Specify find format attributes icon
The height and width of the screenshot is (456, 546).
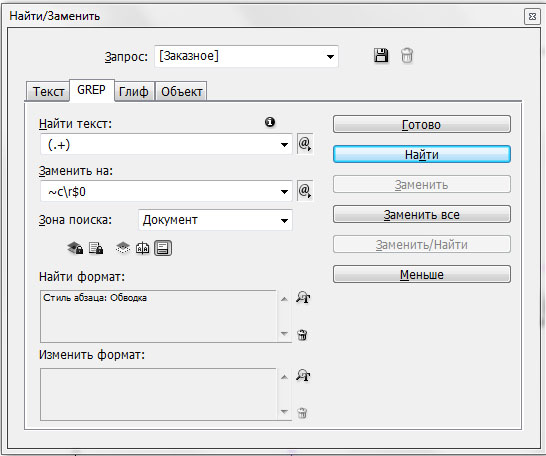click(x=303, y=298)
